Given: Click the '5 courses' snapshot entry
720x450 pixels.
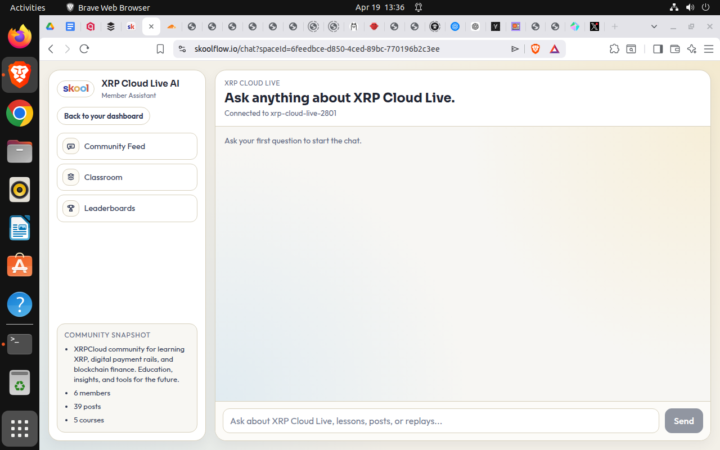Looking at the screenshot, I should click(89, 420).
